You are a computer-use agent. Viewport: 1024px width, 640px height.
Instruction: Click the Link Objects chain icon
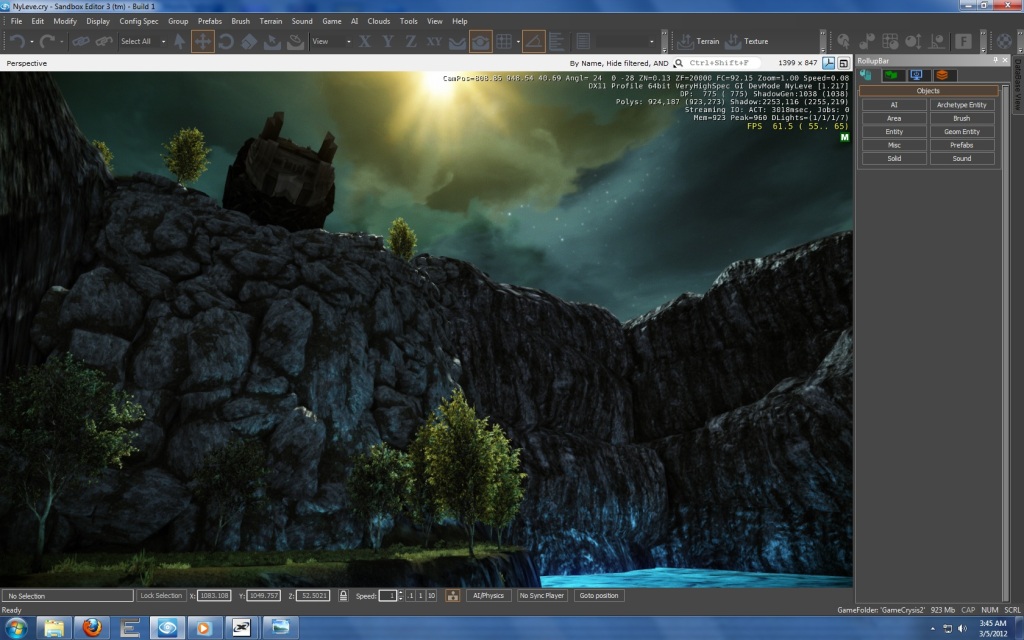(x=79, y=42)
